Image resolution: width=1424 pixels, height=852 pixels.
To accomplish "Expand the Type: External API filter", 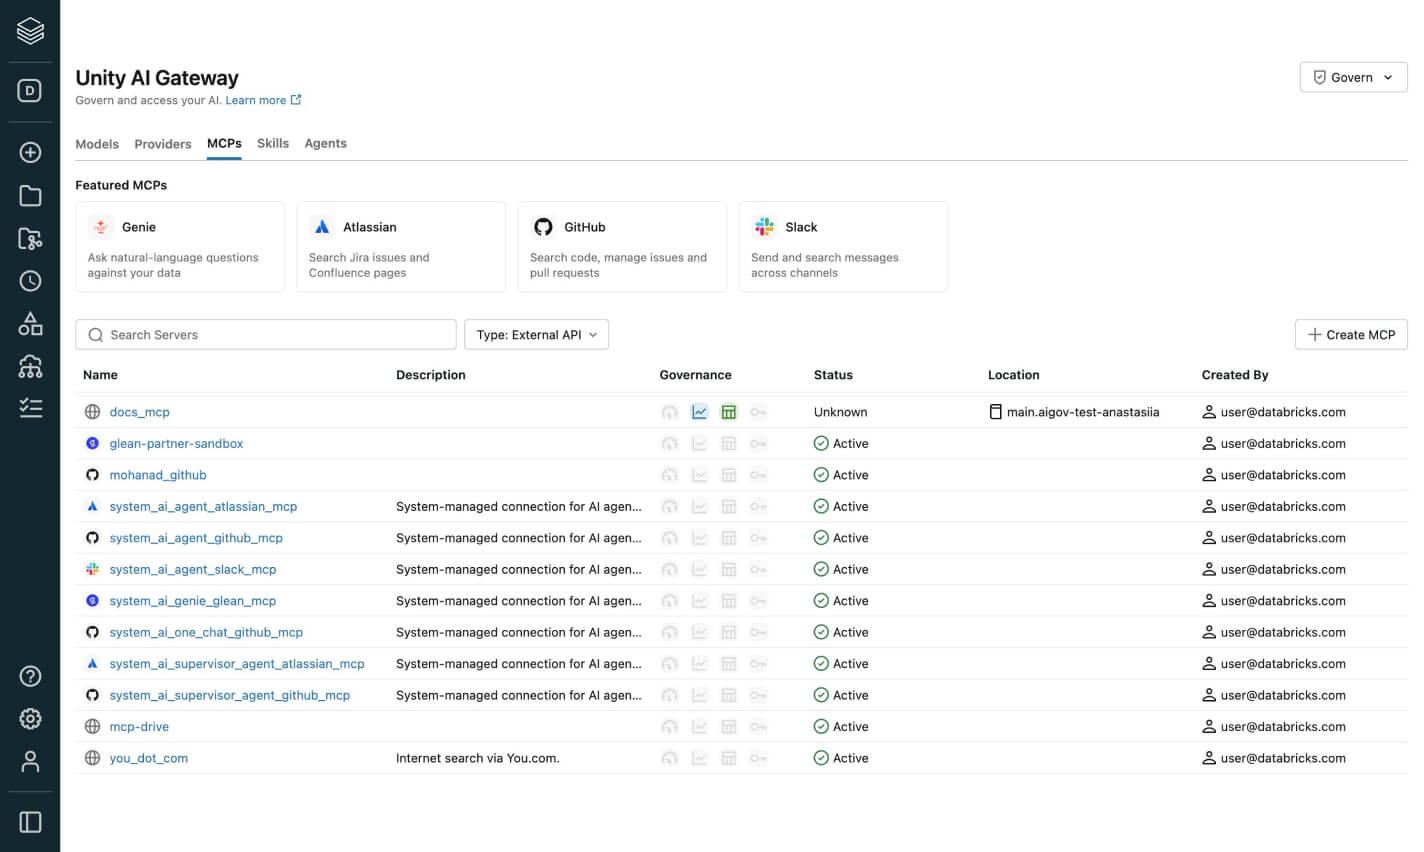I will coord(536,335).
